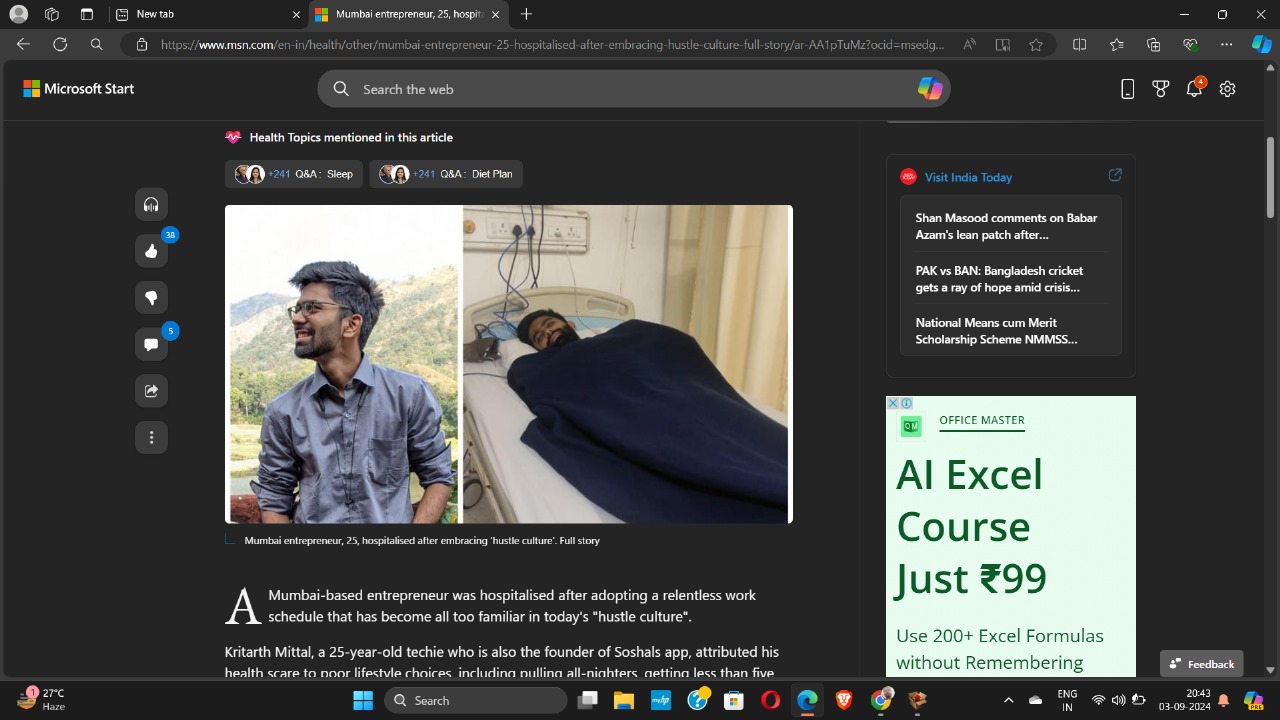Open Microsoft Start settings gear
Viewport: 1280px width, 720px height.
[x=1227, y=89]
